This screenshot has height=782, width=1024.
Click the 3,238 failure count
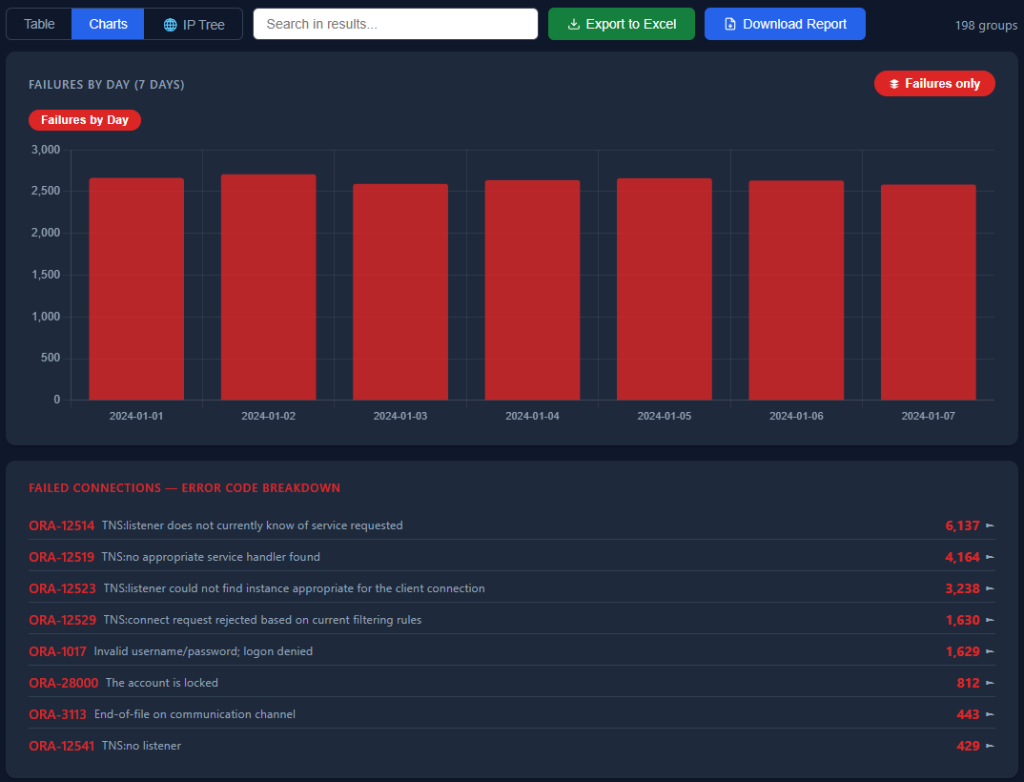click(962, 589)
